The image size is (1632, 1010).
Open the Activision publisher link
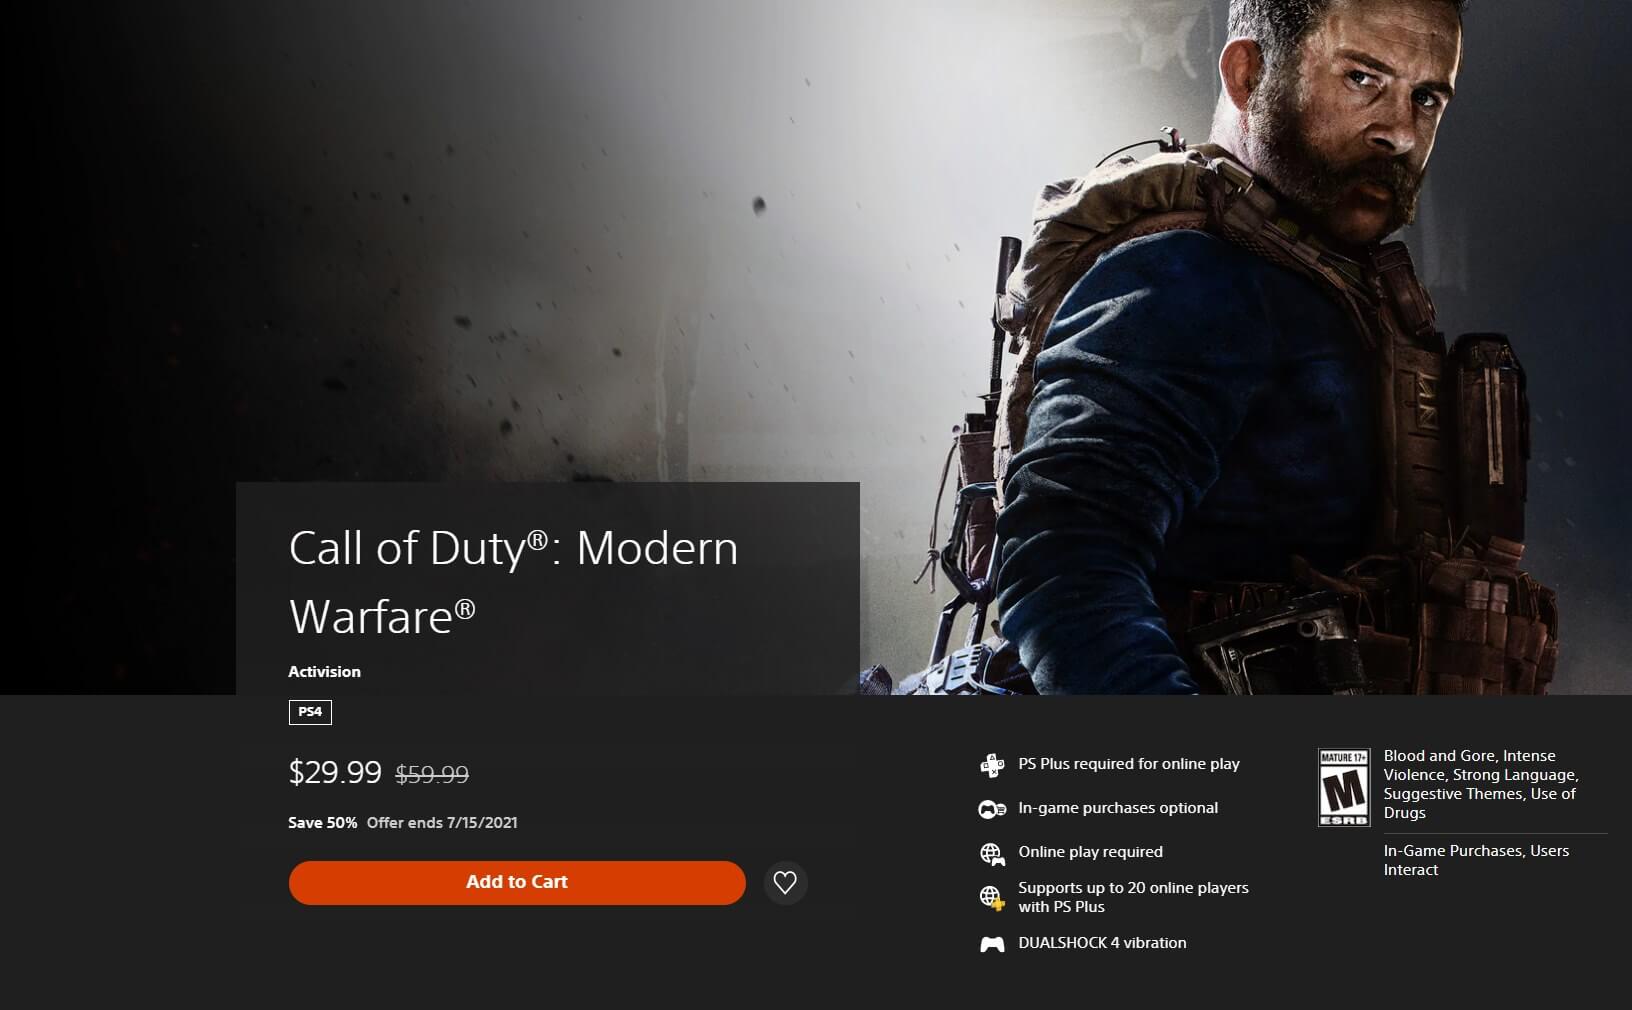tap(324, 672)
